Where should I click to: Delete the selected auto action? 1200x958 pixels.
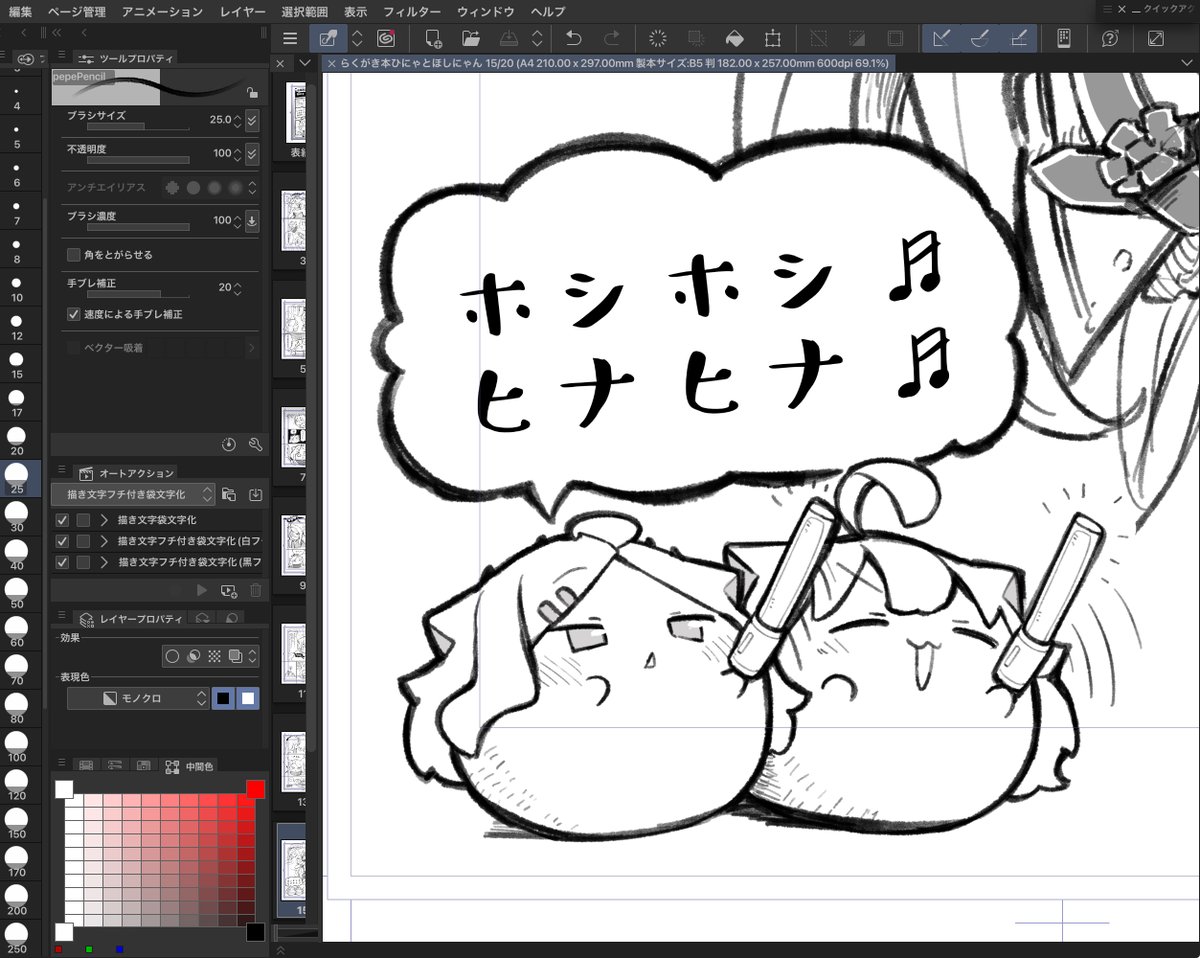tap(255, 591)
